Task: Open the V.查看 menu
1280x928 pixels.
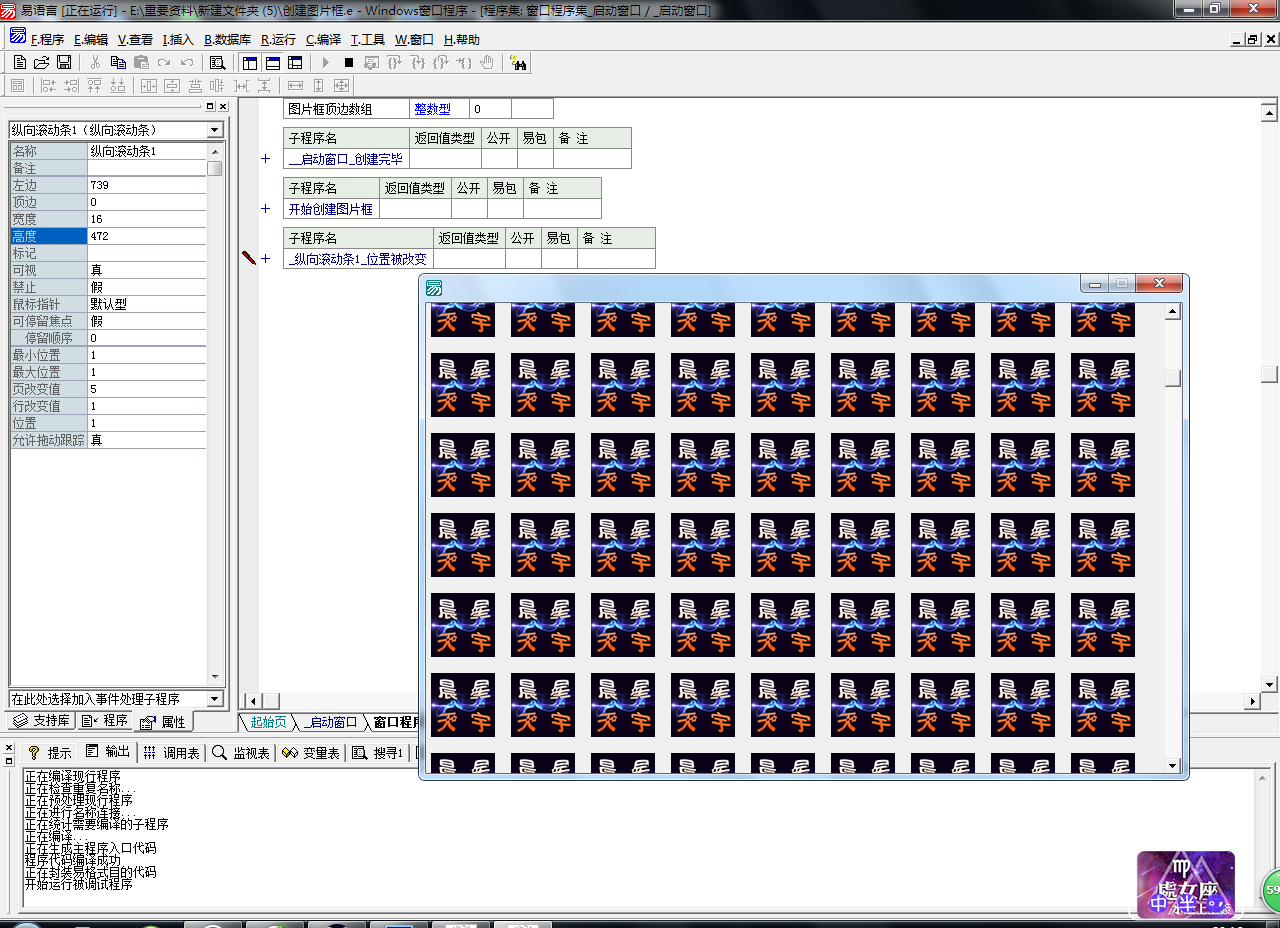Action: (135, 40)
